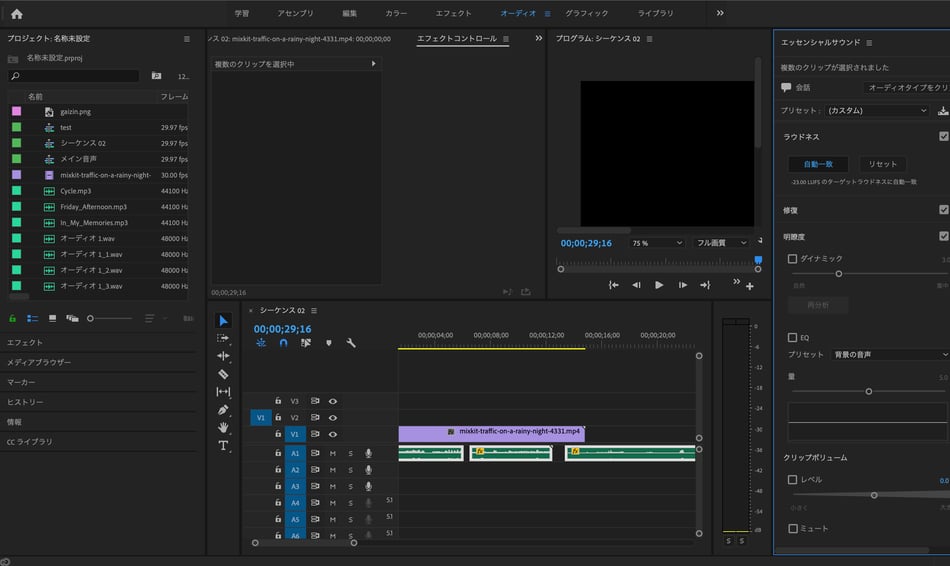The image size is (950, 566).
Task: Click the リセット button
Action: pyautogui.click(x=882, y=164)
